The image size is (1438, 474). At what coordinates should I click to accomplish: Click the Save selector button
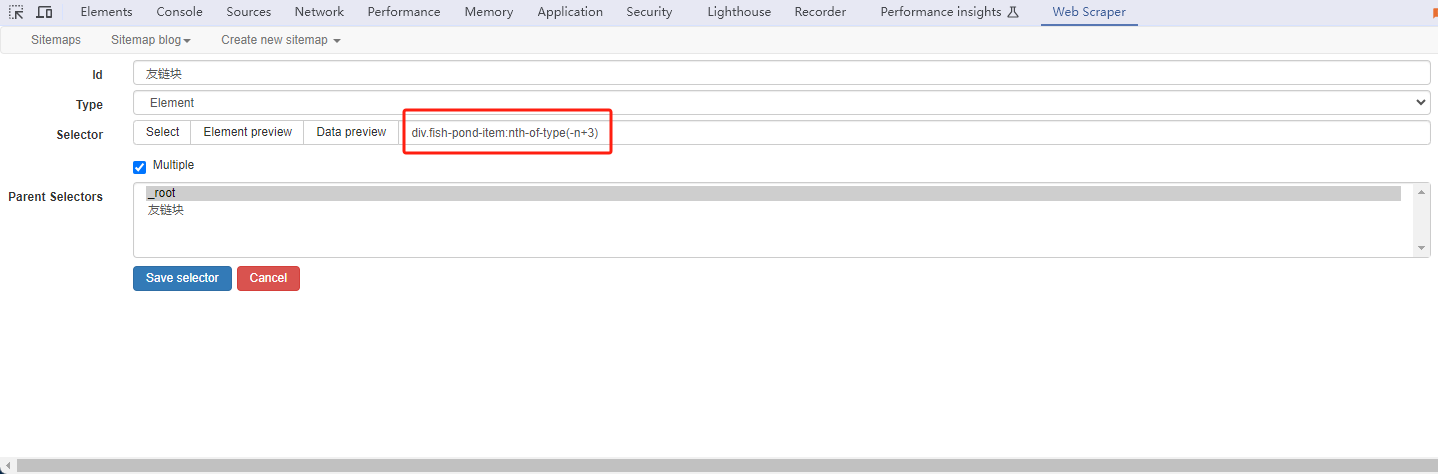click(x=182, y=278)
